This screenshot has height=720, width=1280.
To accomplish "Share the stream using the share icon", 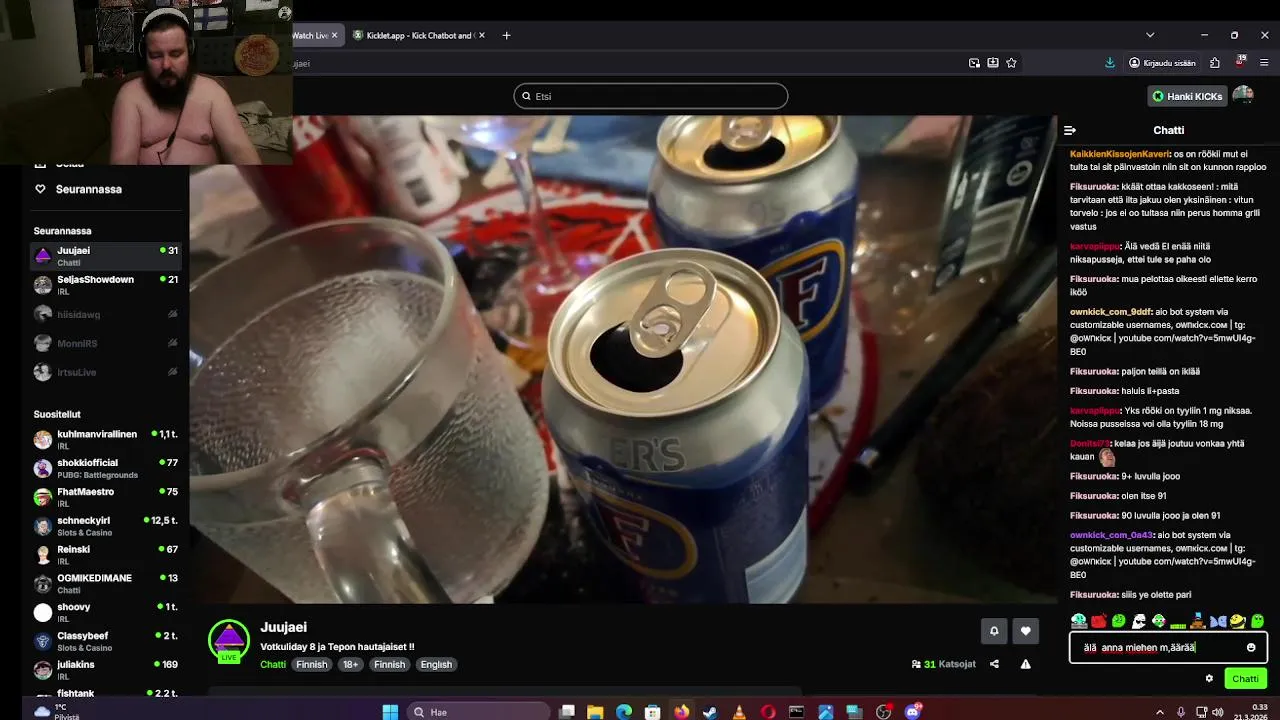I will click(994, 664).
